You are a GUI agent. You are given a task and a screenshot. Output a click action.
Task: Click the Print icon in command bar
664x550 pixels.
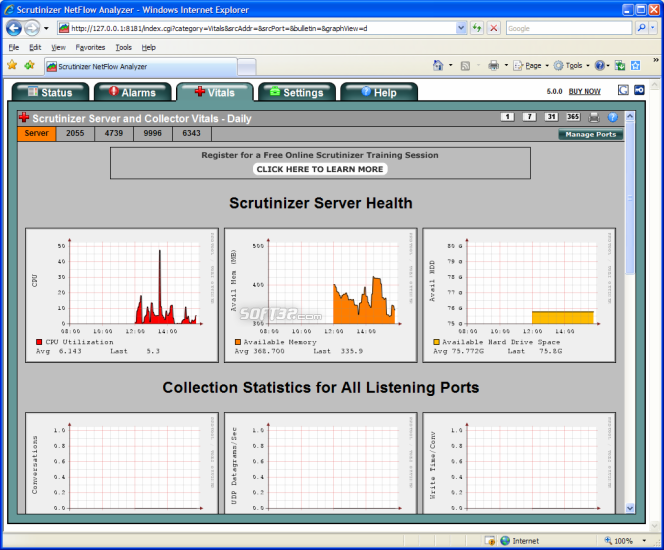point(493,66)
